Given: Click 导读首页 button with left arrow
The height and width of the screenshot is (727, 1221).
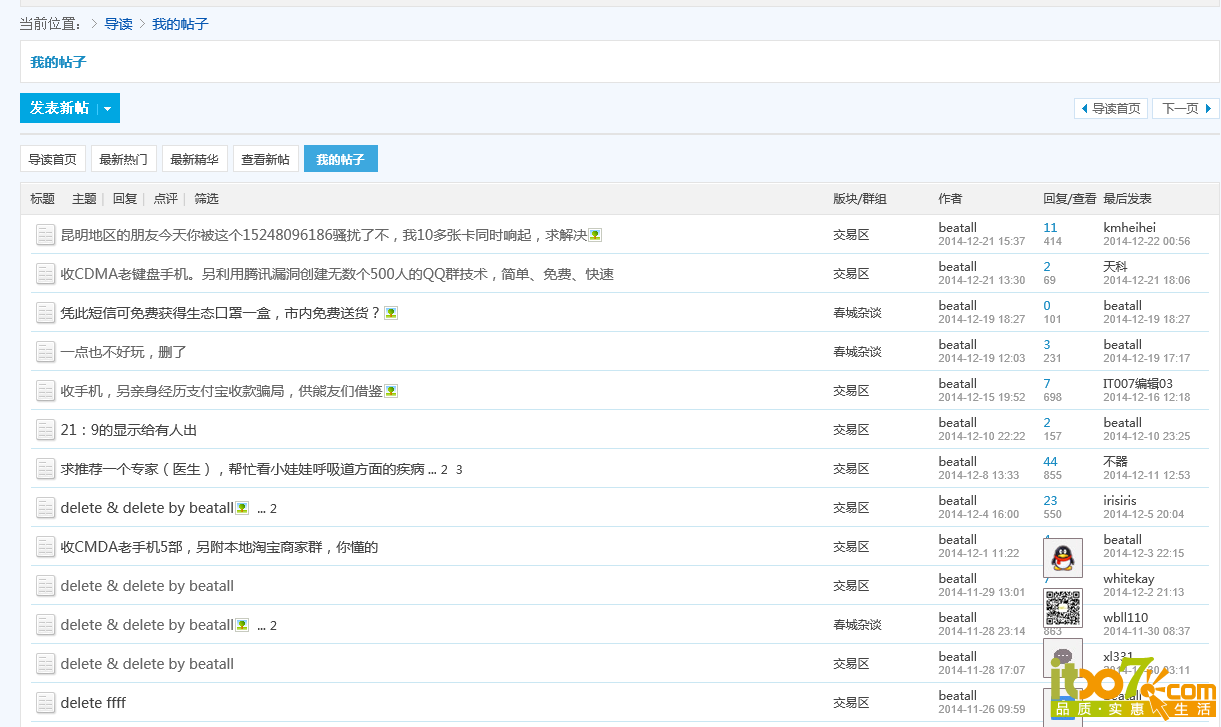Looking at the screenshot, I should pyautogui.click(x=1110, y=108).
